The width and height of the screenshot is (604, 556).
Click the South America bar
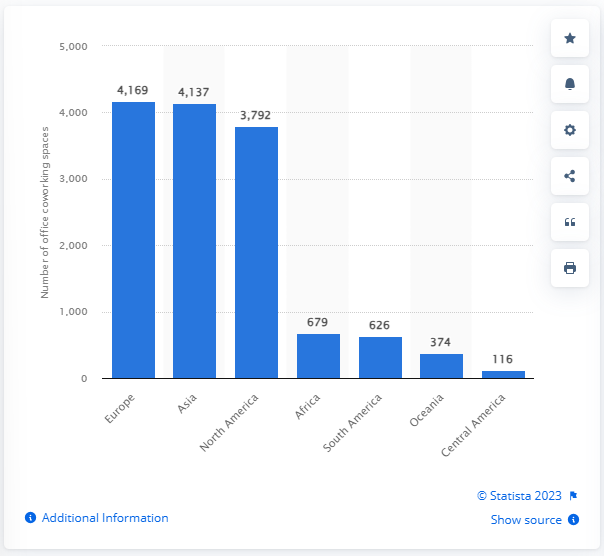tap(380, 358)
